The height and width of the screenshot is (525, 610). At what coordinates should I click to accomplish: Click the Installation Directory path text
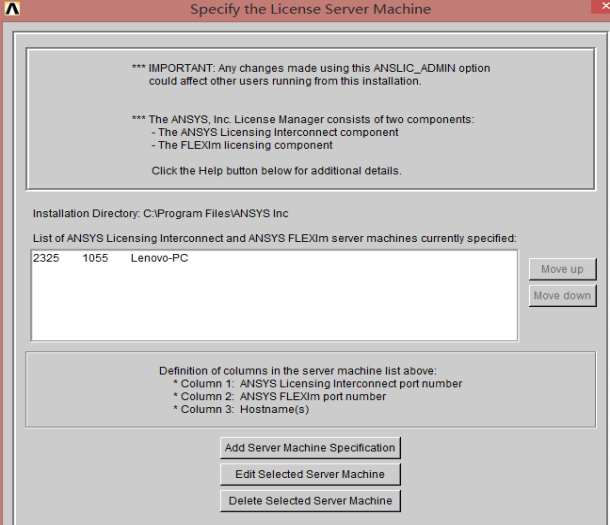pyautogui.click(x=160, y=213)
